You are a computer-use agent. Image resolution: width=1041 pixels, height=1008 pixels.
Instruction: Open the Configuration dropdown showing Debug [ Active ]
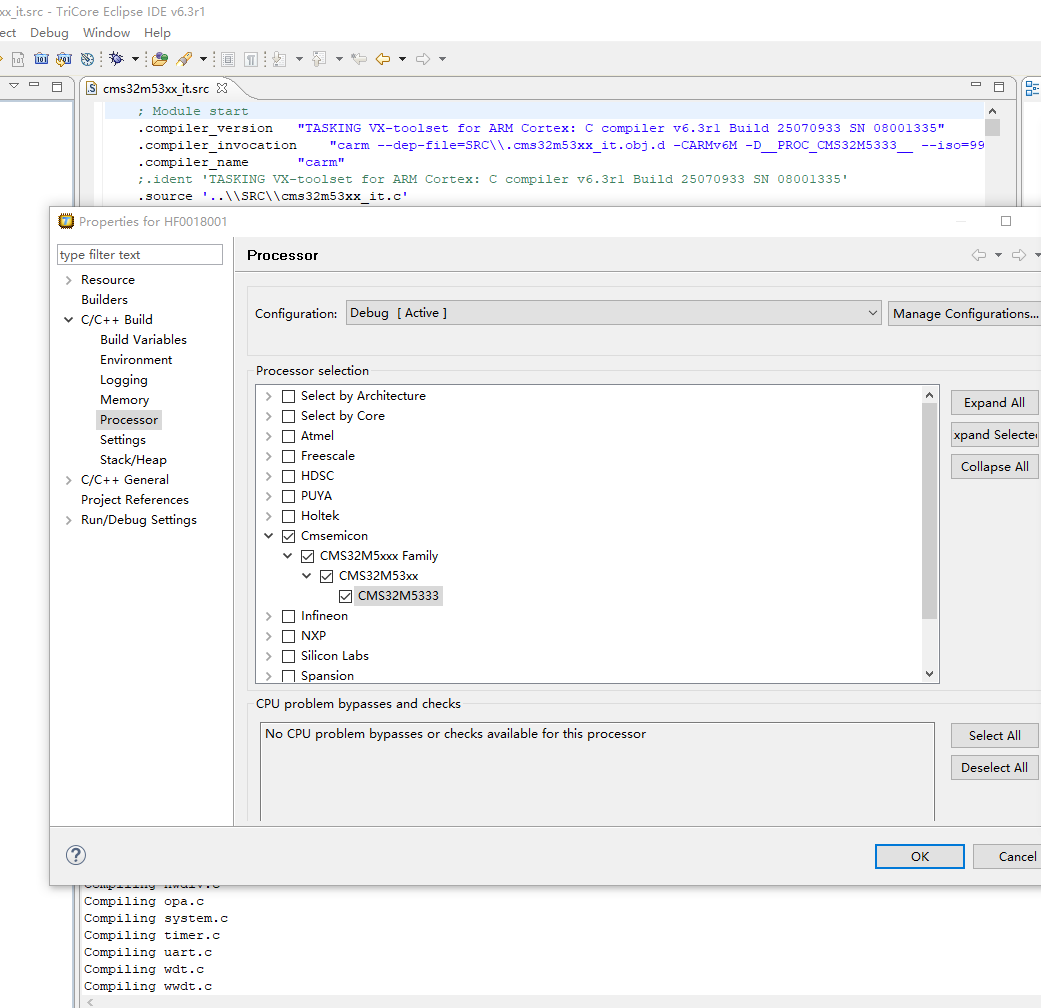[x=613, y=313]
